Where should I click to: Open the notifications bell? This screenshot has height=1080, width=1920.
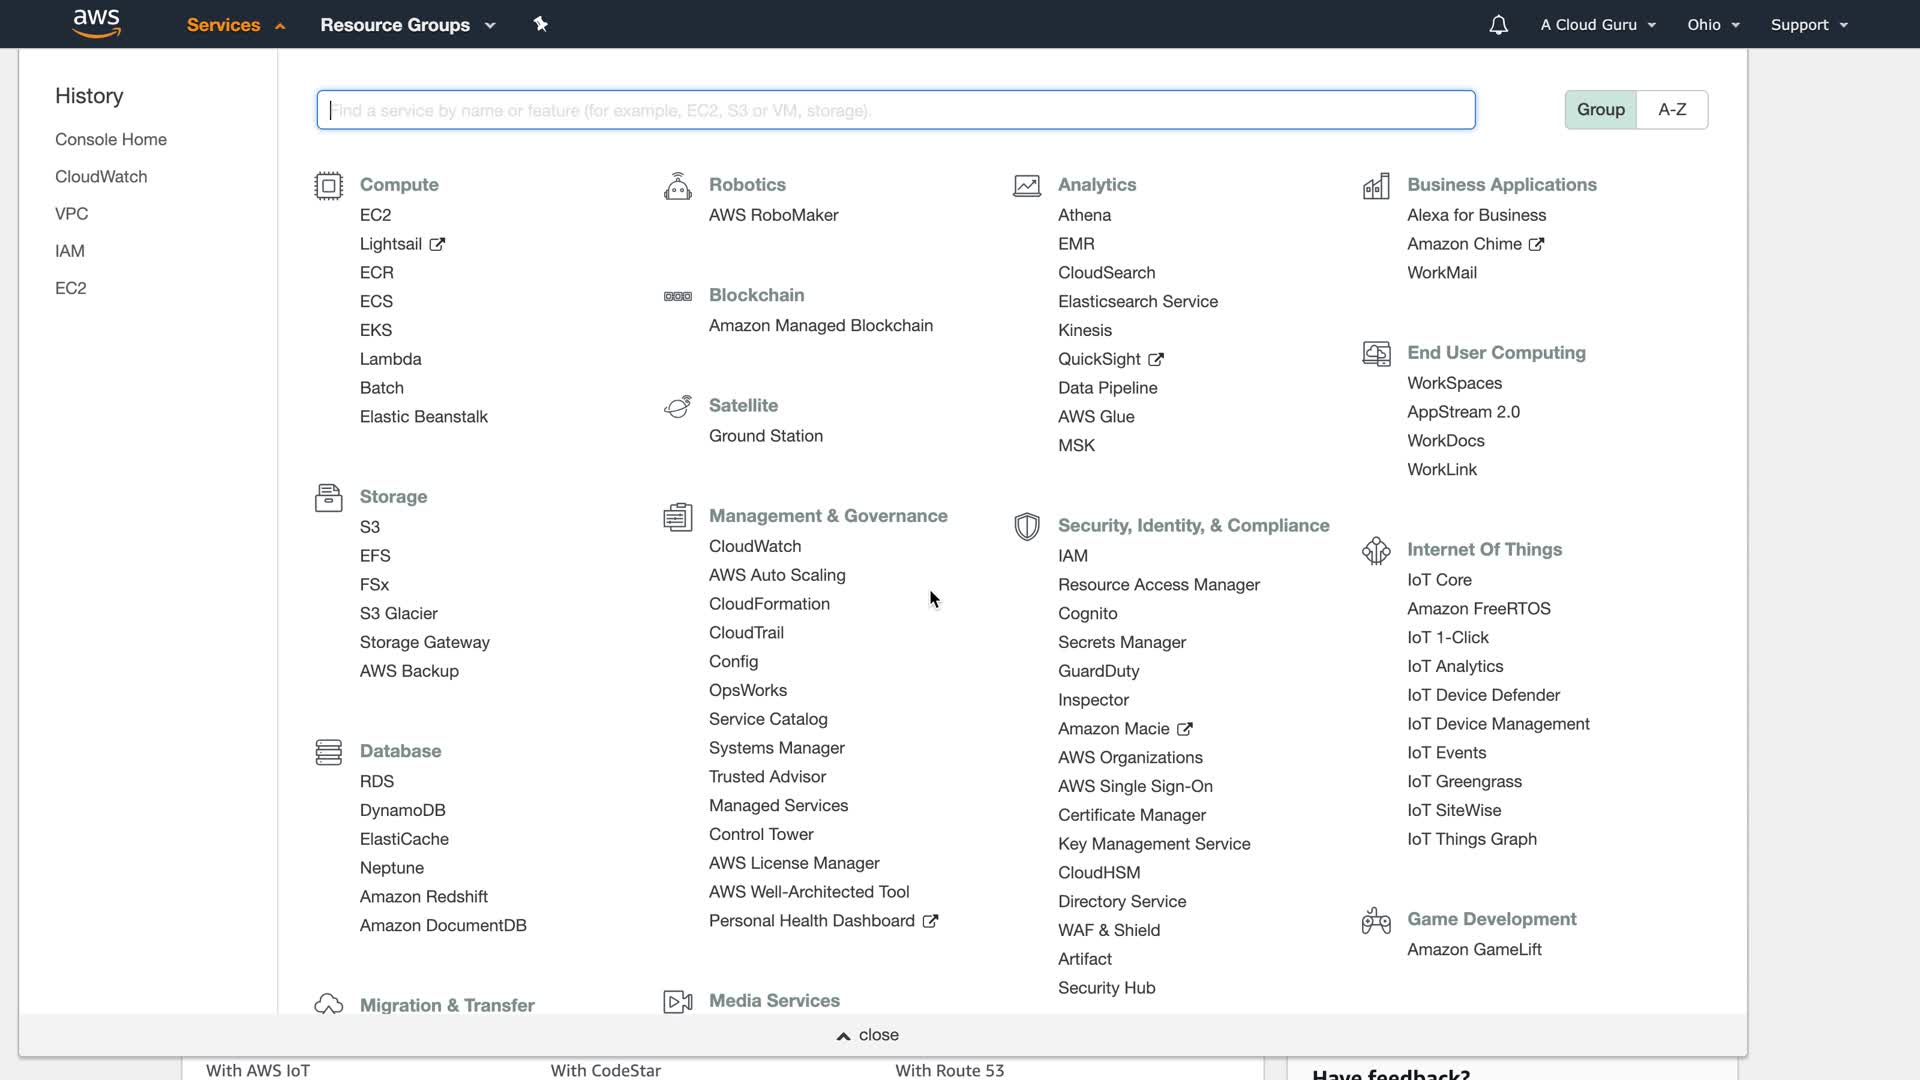[x=1498, y=25]
